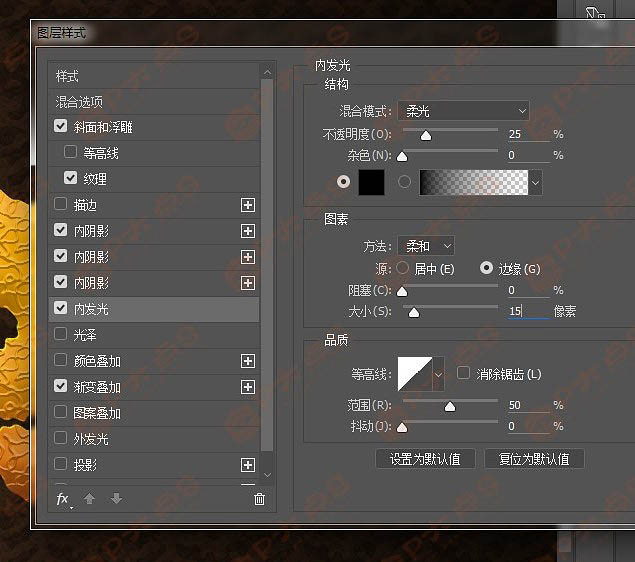Screen dimensions: 635x562
Task: Click the trash icon to delete effect
Action: click(260, 499)
